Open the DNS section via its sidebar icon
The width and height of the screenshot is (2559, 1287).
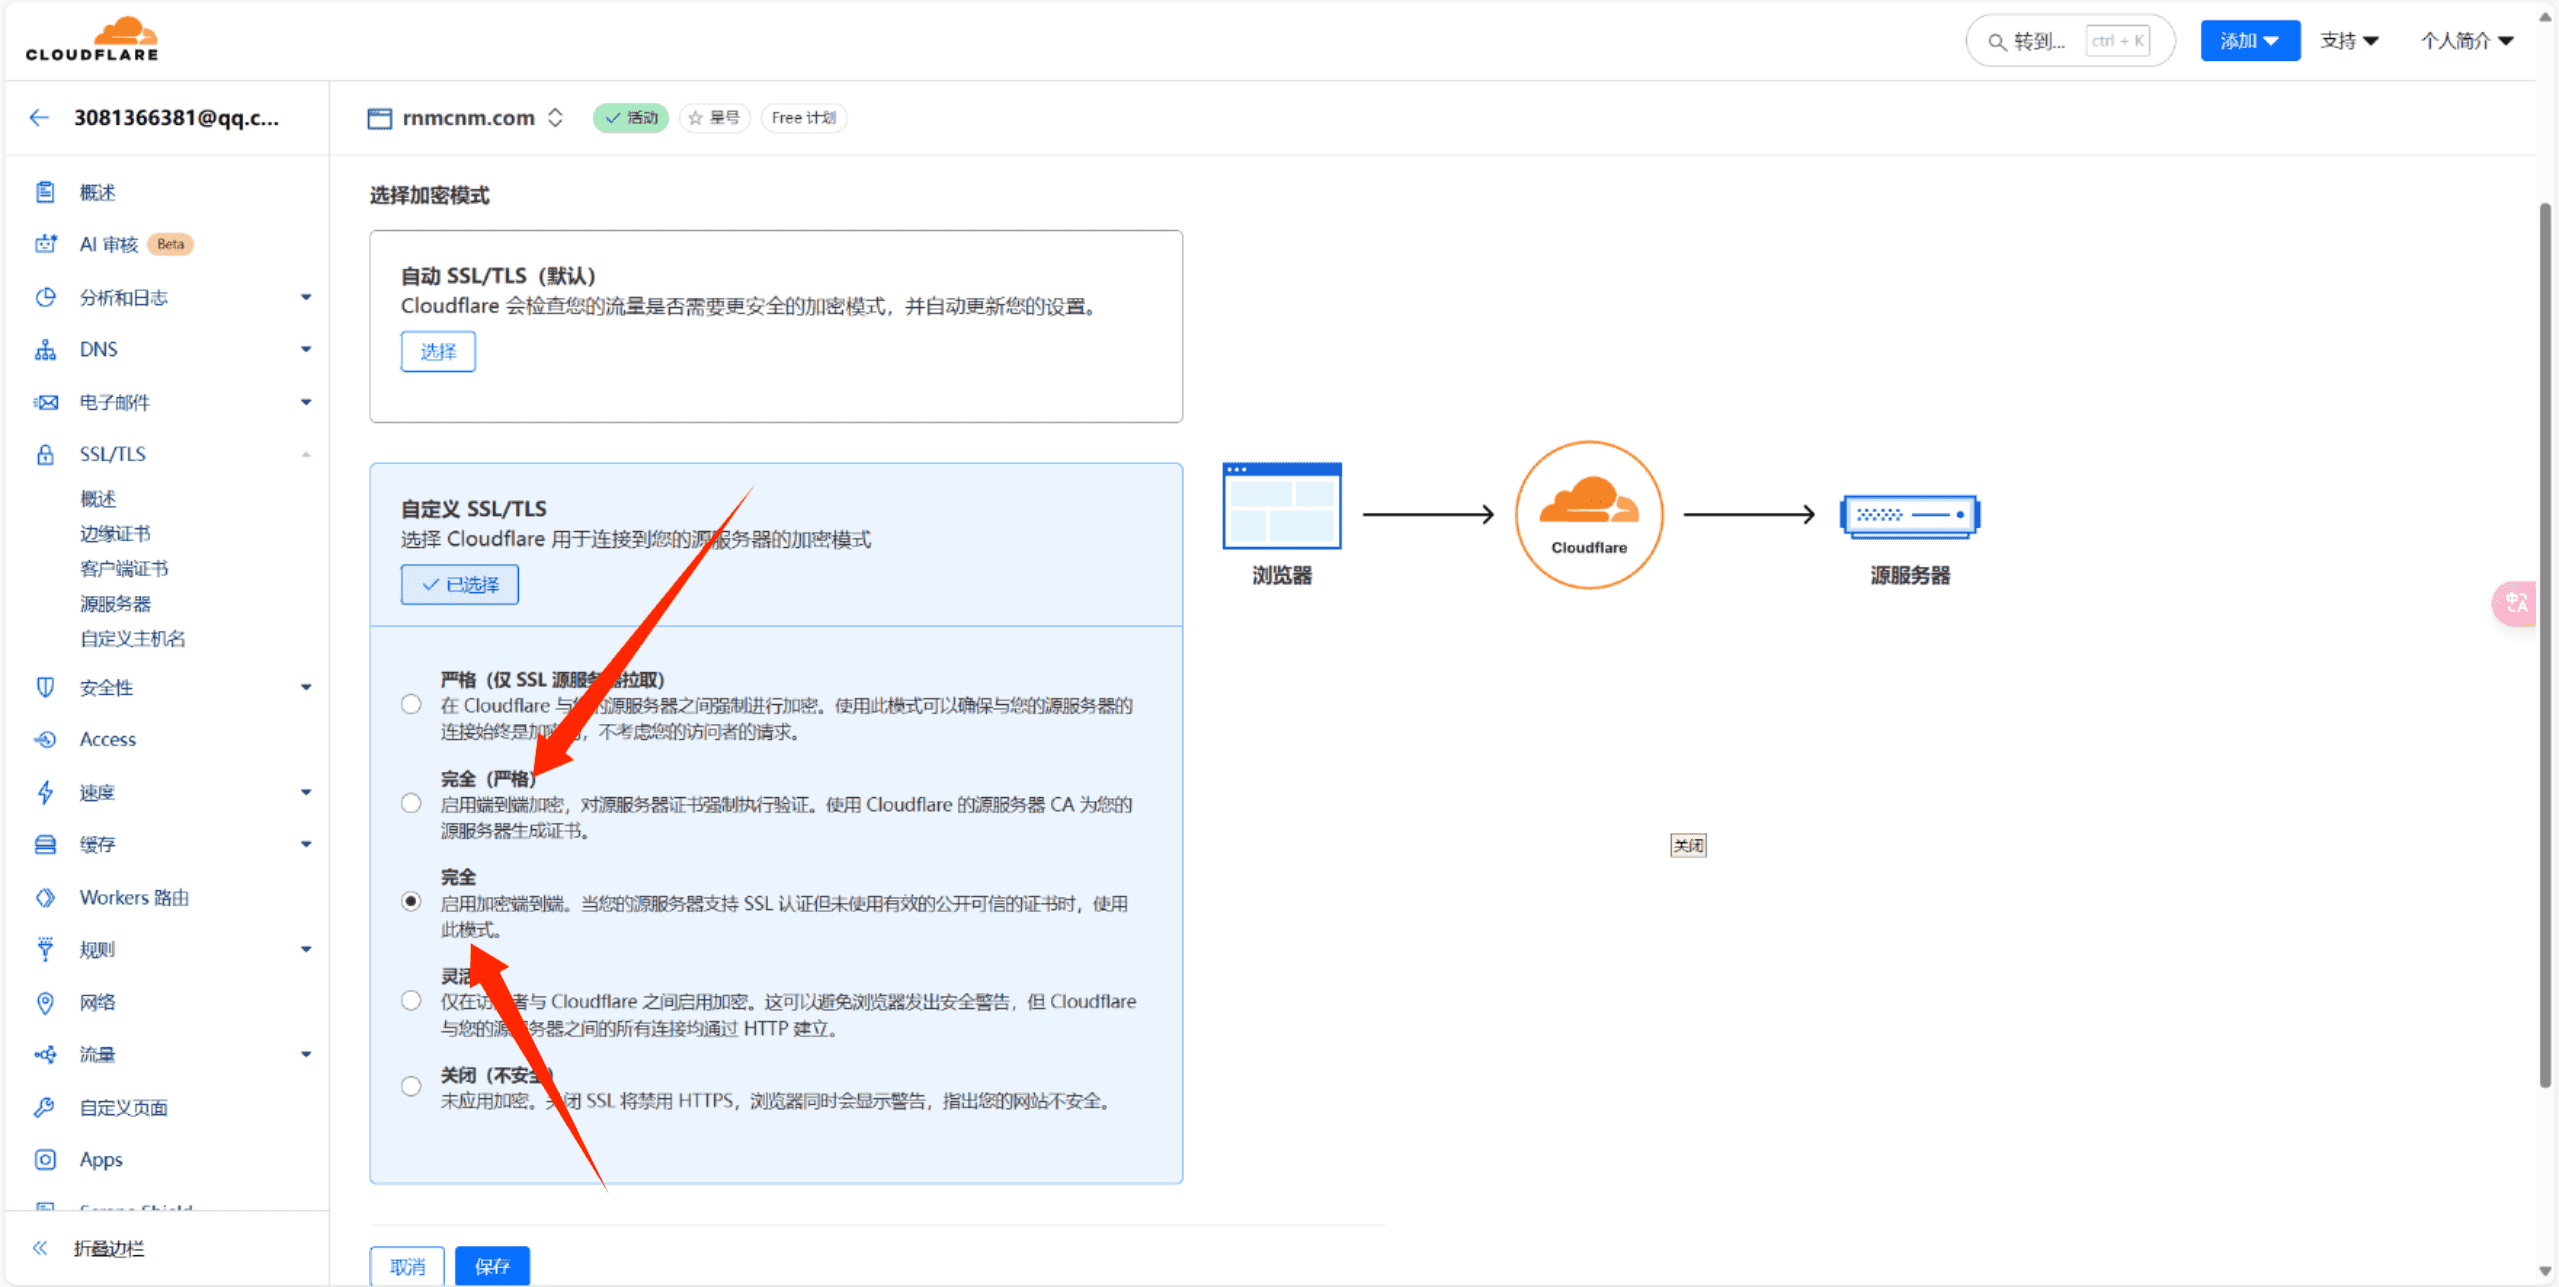[x=45, y=349]
